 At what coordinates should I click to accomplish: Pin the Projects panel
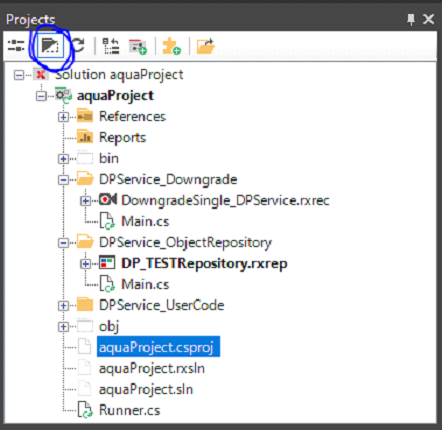[x=411, y=19]
